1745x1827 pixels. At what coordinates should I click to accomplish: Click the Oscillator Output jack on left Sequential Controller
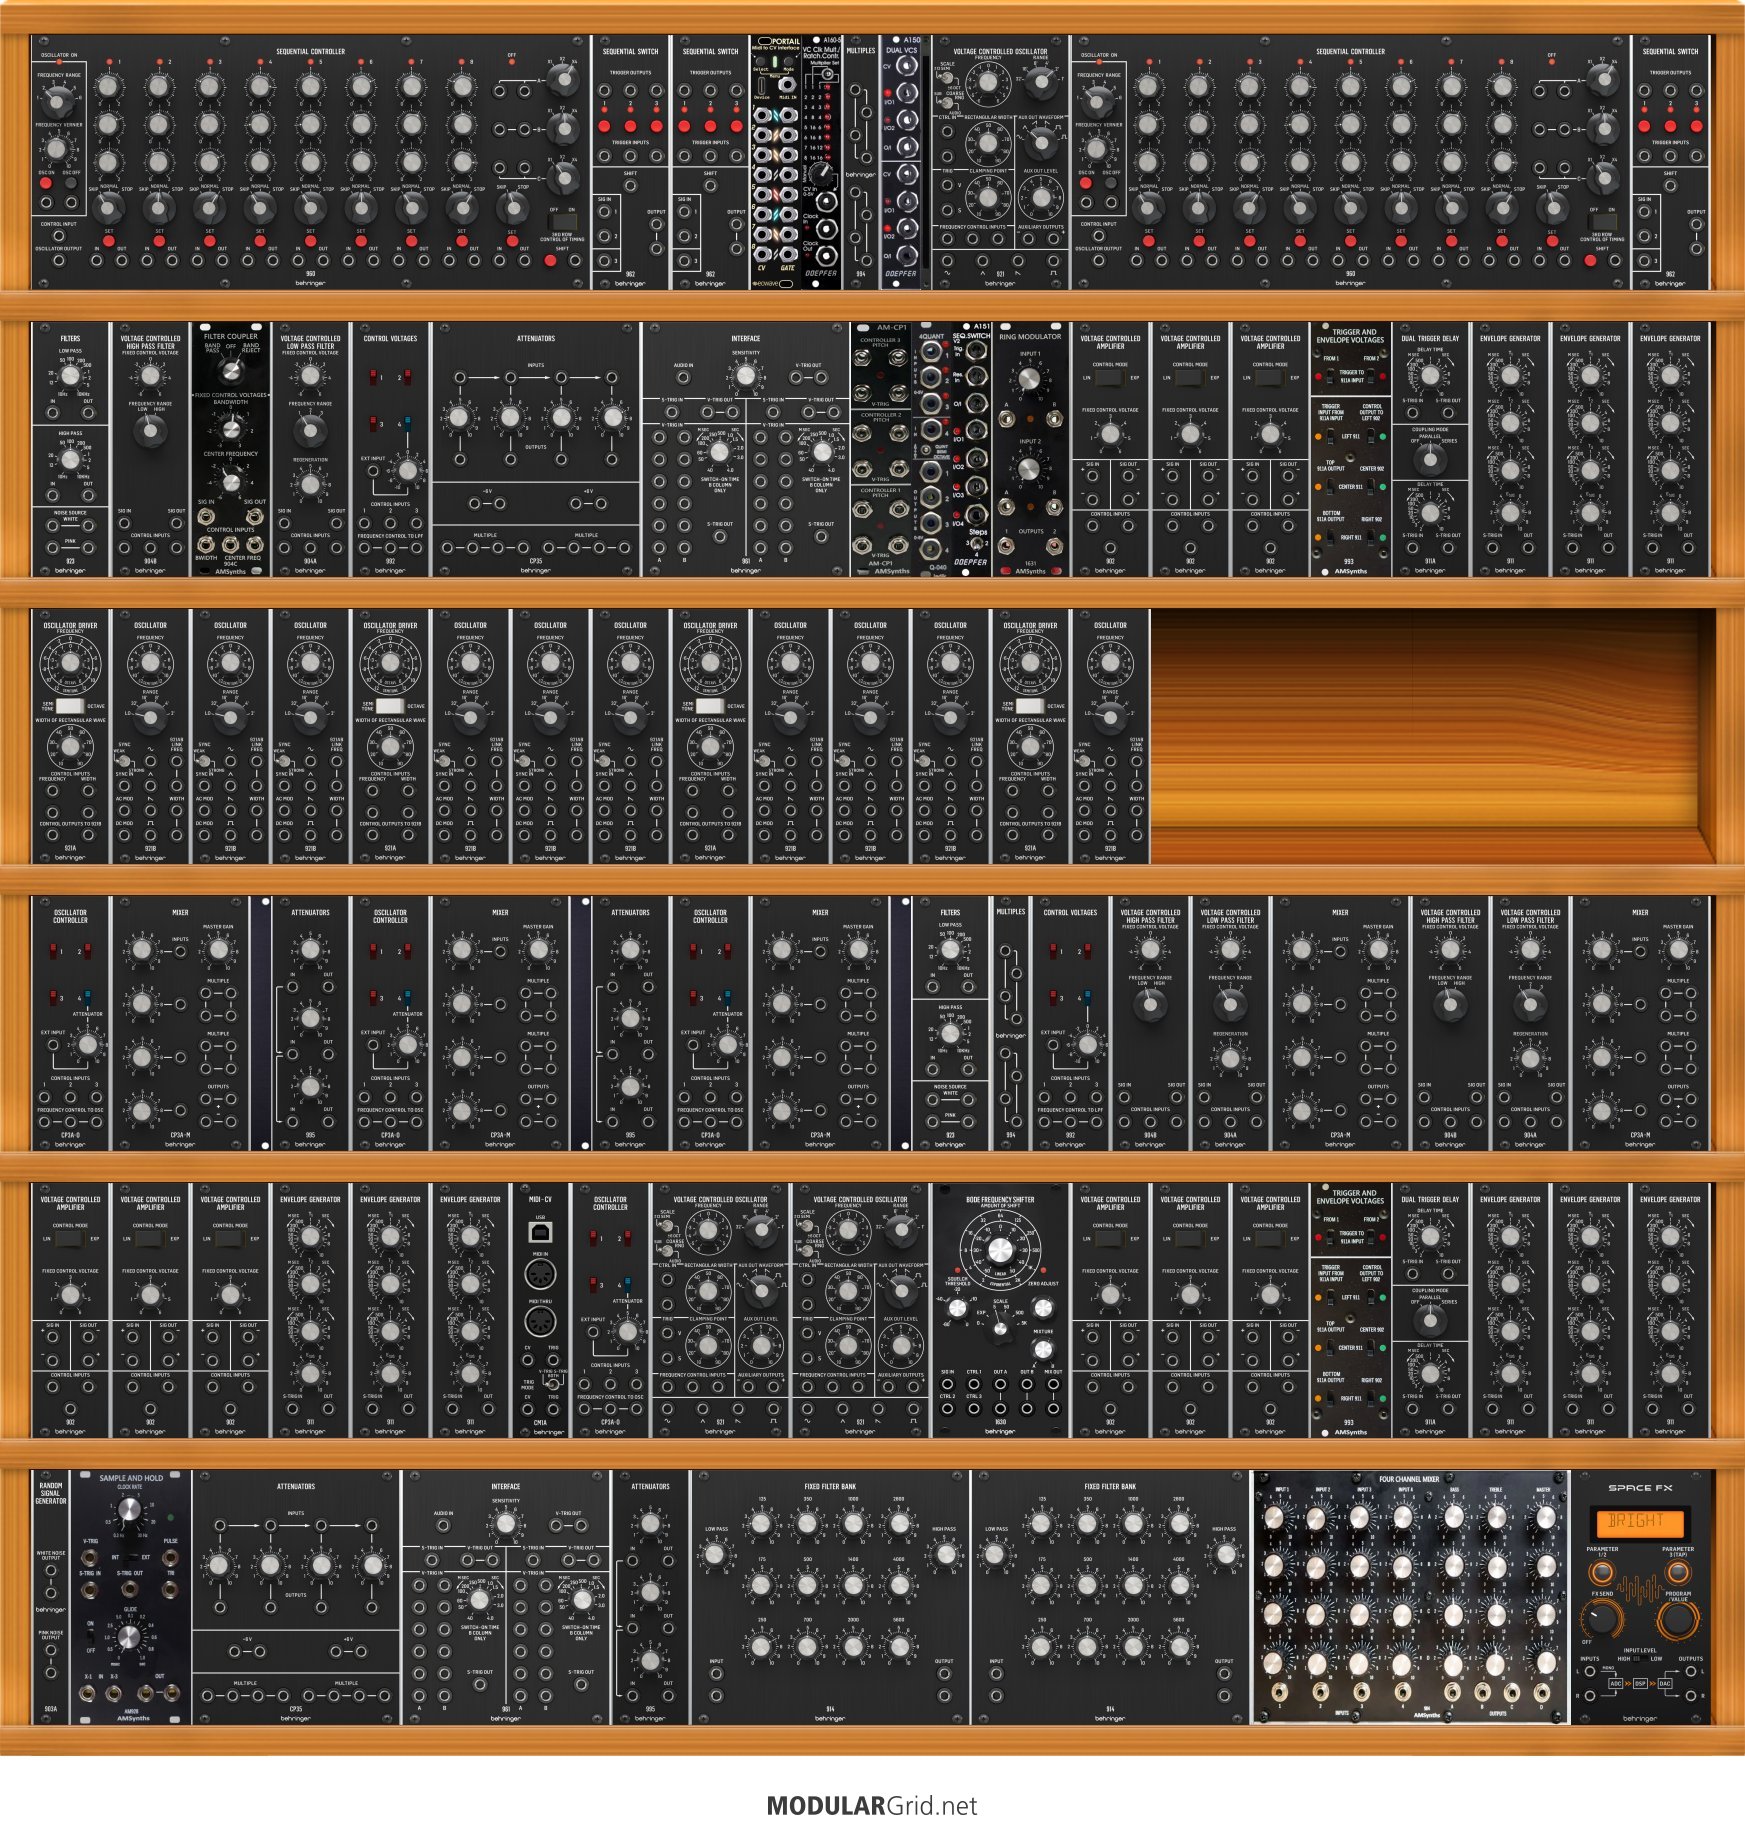[58, 261]
